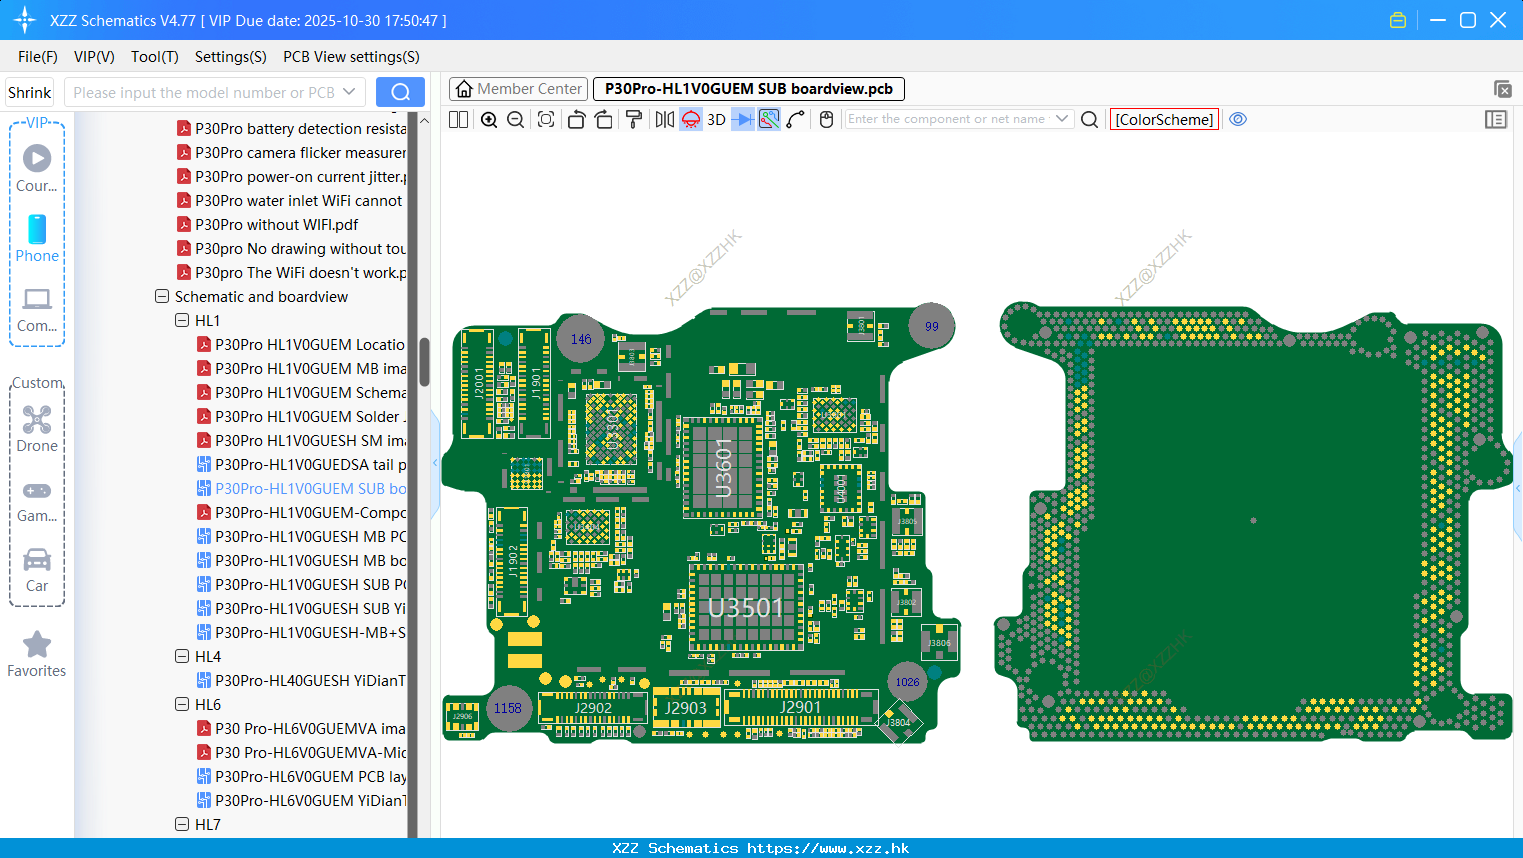Rotate the board clockwise
This screenshot has height=858, width=1523.
pos(604,119)
